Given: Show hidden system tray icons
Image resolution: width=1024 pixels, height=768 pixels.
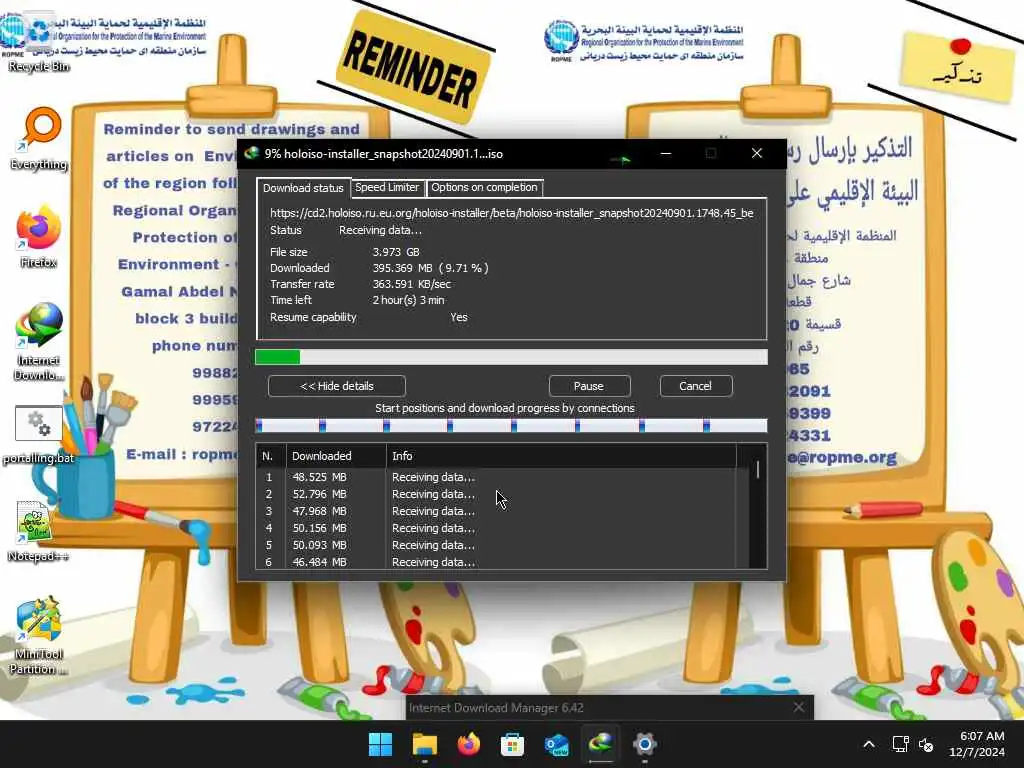Looking at the screenshot, I should tap(869, 744).
